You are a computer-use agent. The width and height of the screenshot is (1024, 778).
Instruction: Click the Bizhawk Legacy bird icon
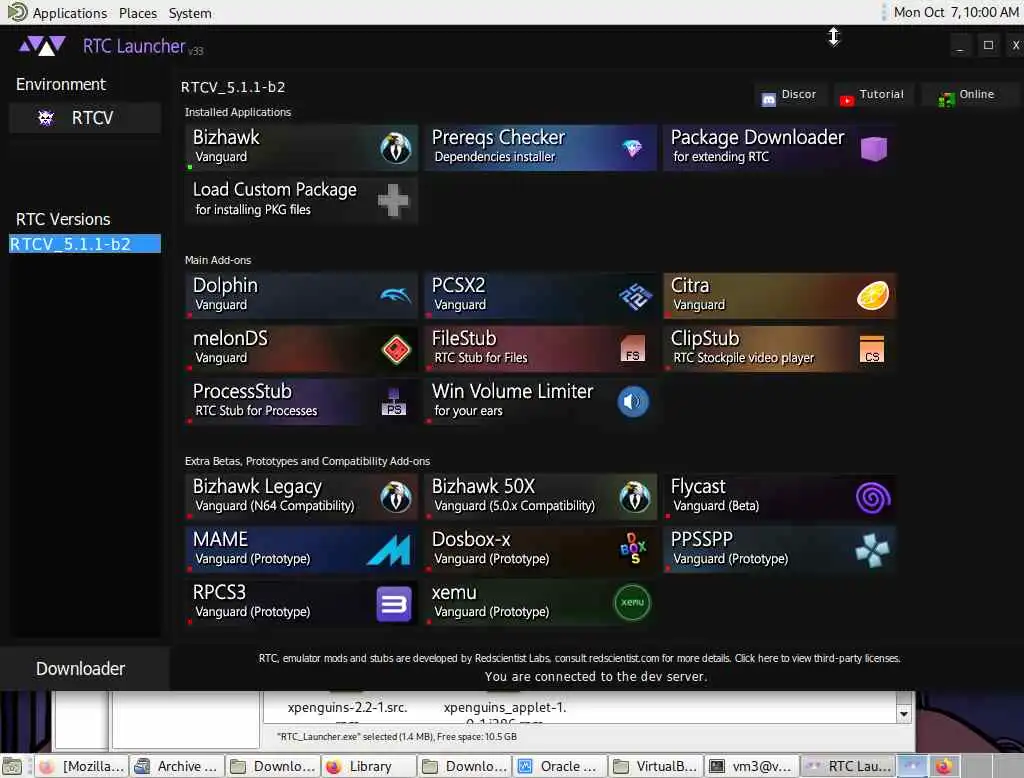click(396, 497)
